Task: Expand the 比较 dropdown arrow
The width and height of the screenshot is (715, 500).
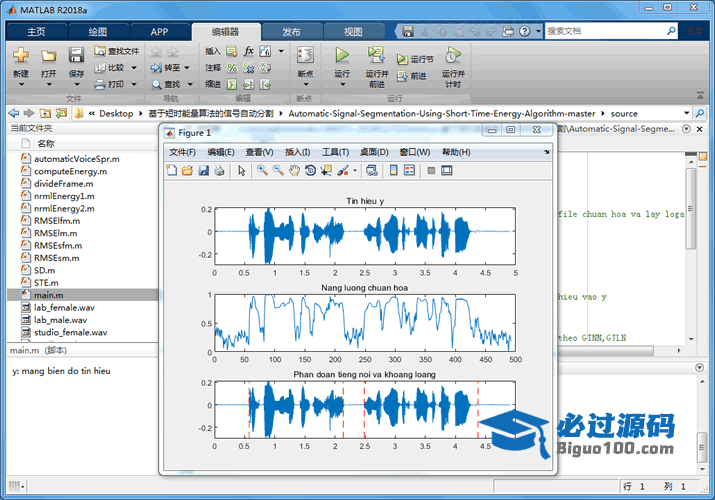Action: [134, 68]
